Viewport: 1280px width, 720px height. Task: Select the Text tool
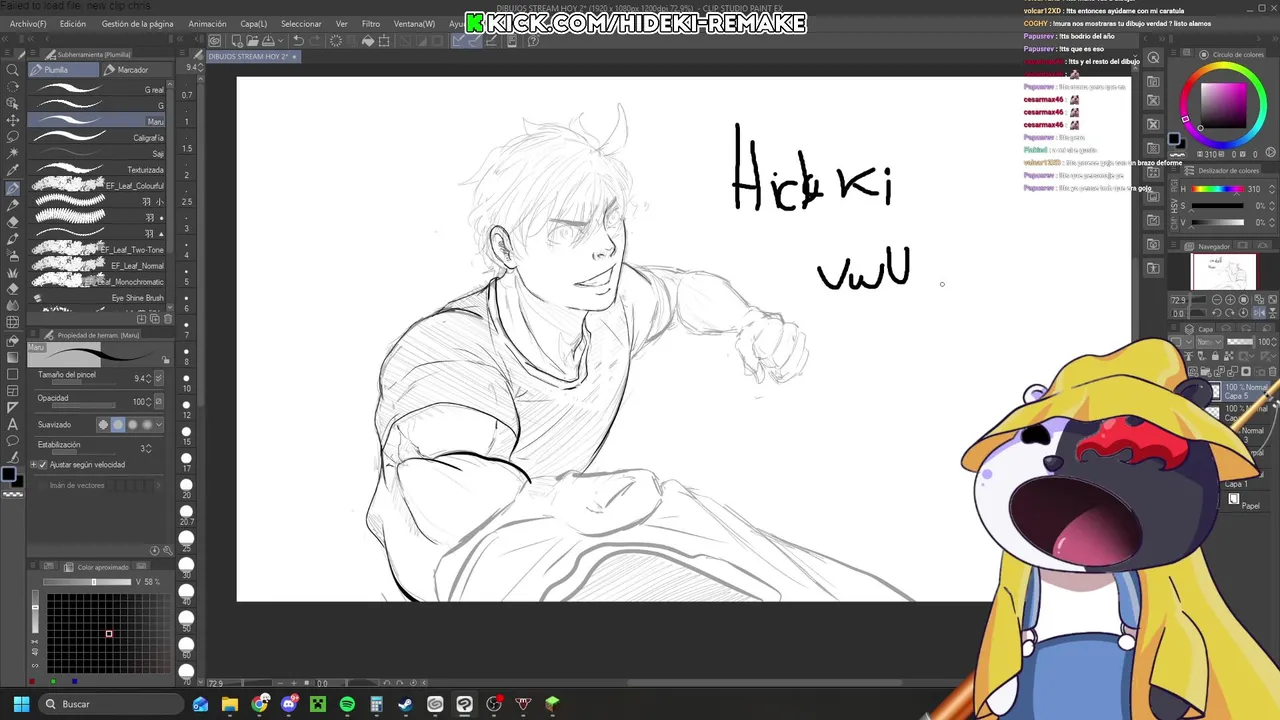click(x=12, y=425)
